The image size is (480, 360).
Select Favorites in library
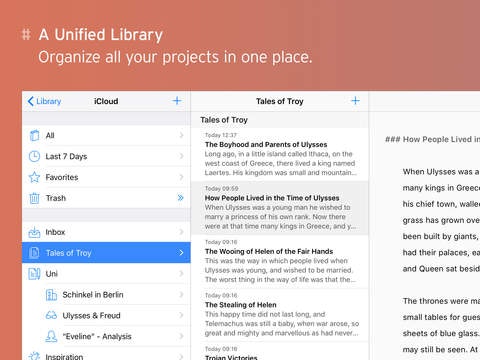pos(62,177)
